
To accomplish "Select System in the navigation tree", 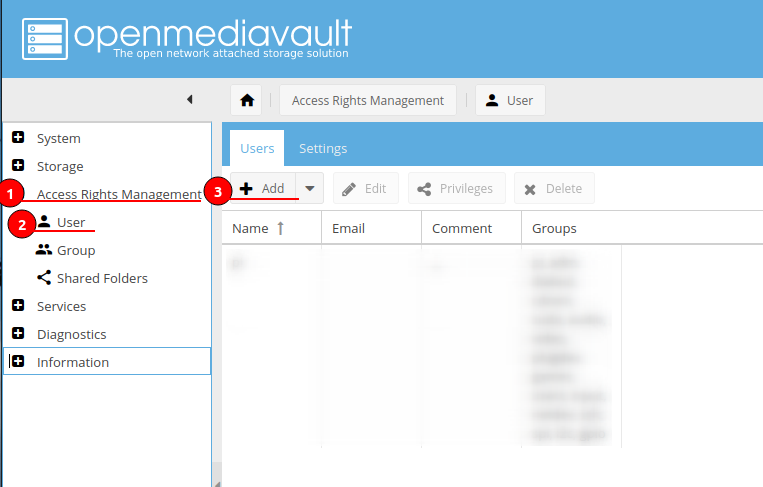I will pos(59,139).
